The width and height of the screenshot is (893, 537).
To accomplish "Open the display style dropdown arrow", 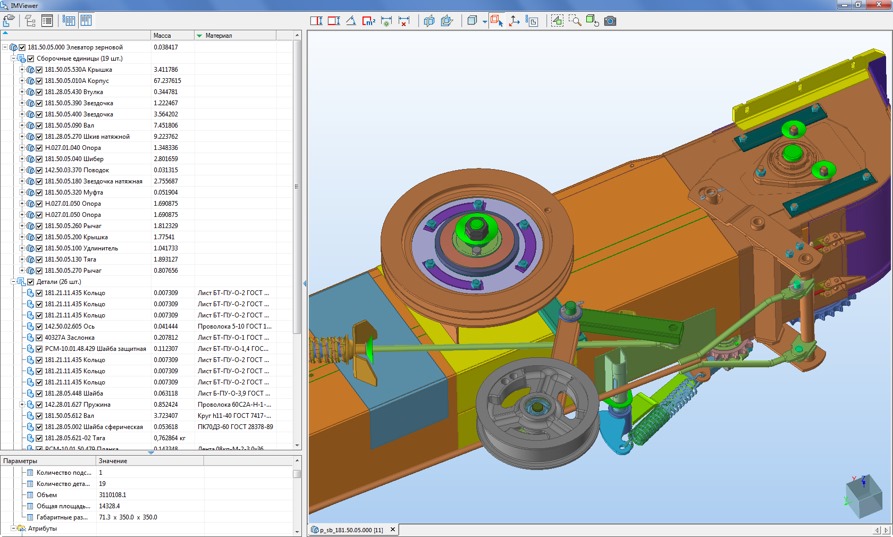I will coord(484,20).
